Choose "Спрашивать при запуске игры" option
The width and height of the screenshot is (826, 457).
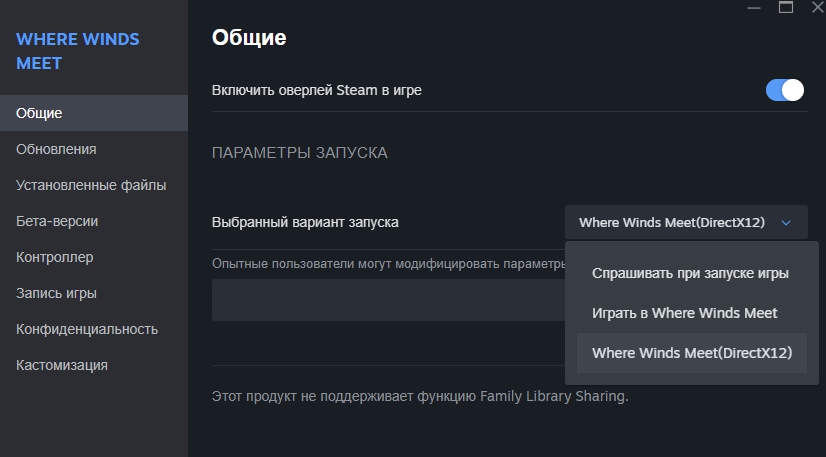pyautogui.click(x=690, y=273)
